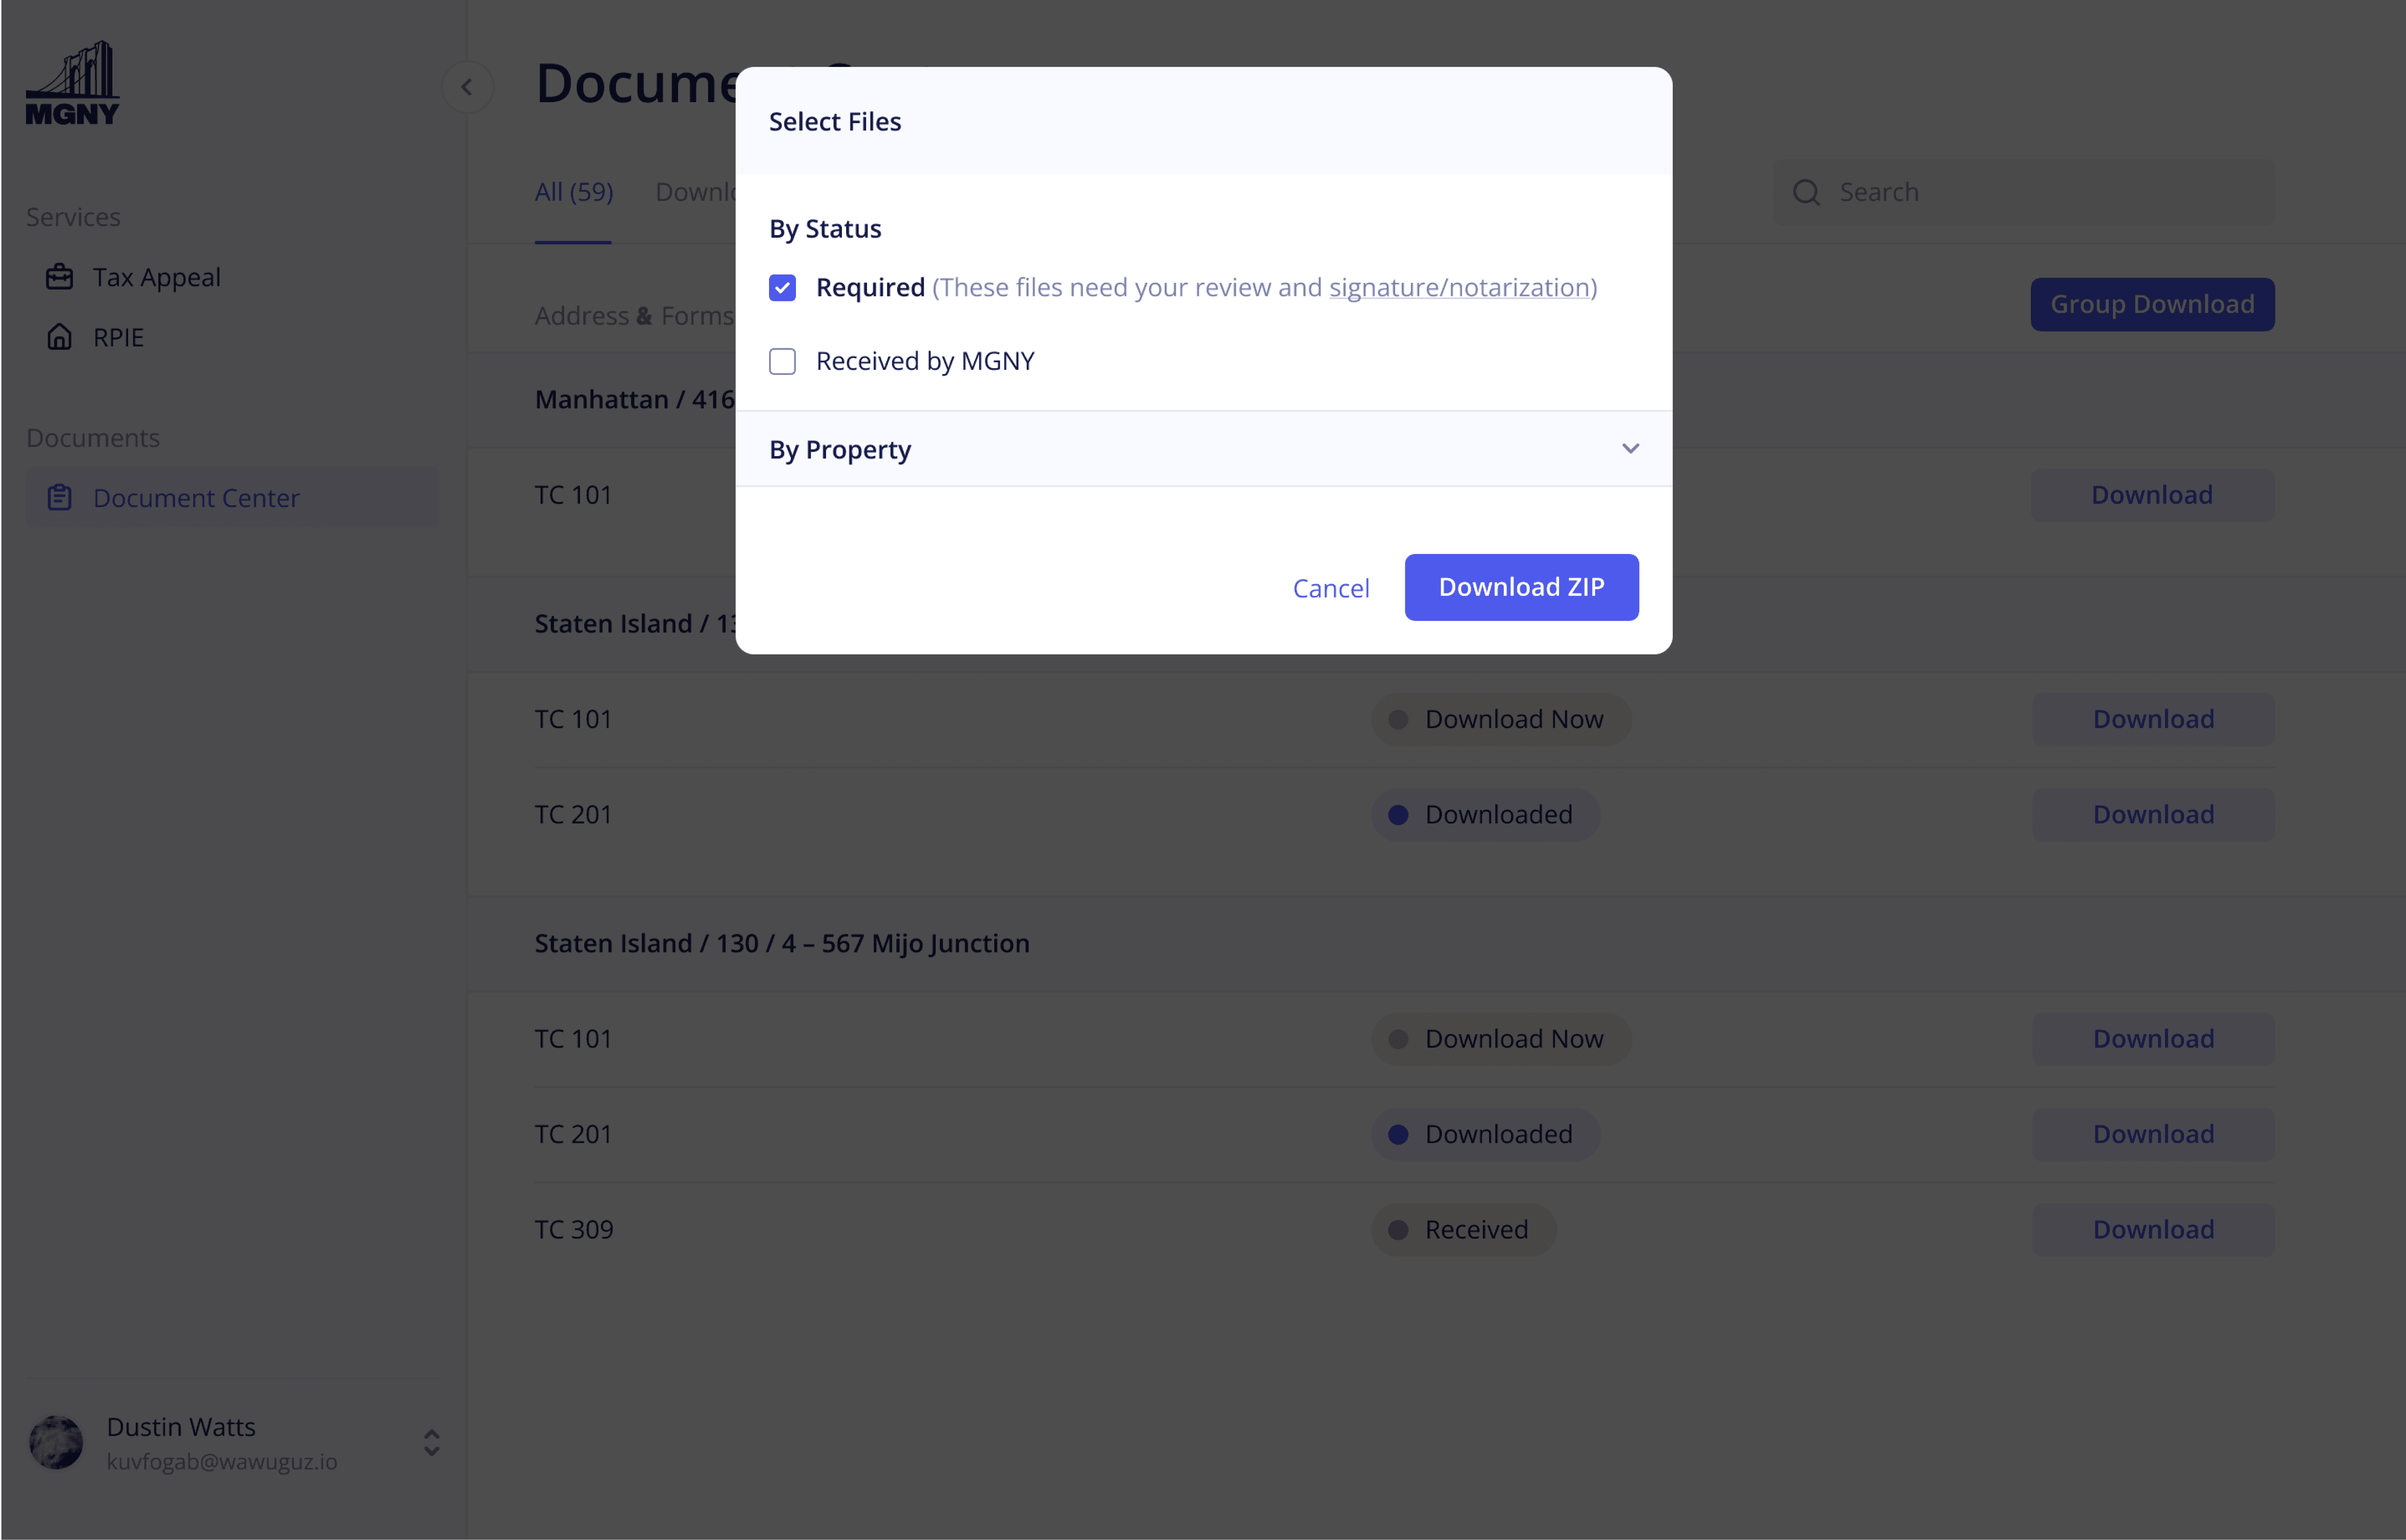
Task: Click the user email kuvfogab@wawuguz.io
Action: click(222, 1462)
